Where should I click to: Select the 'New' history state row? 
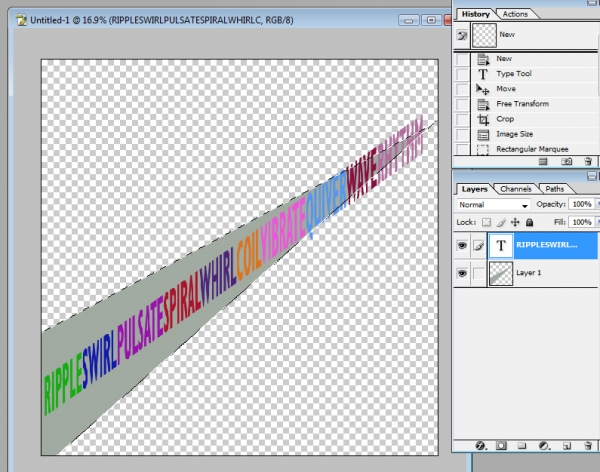pyautogui.click(x=535, y=59)
